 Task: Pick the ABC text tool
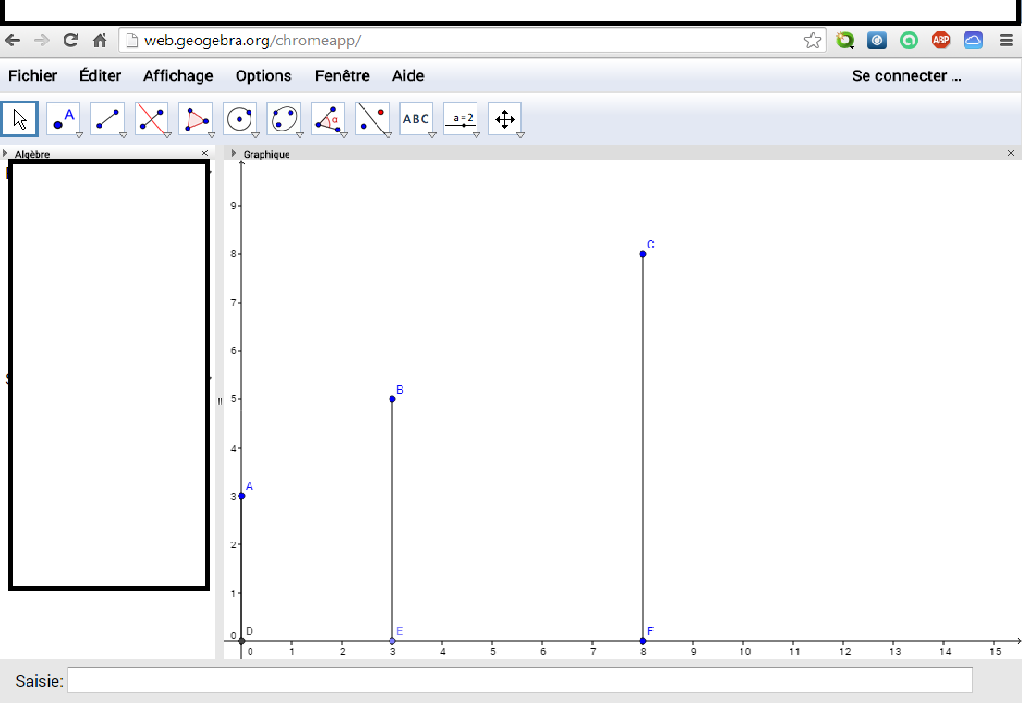click(x=415, y=119)
